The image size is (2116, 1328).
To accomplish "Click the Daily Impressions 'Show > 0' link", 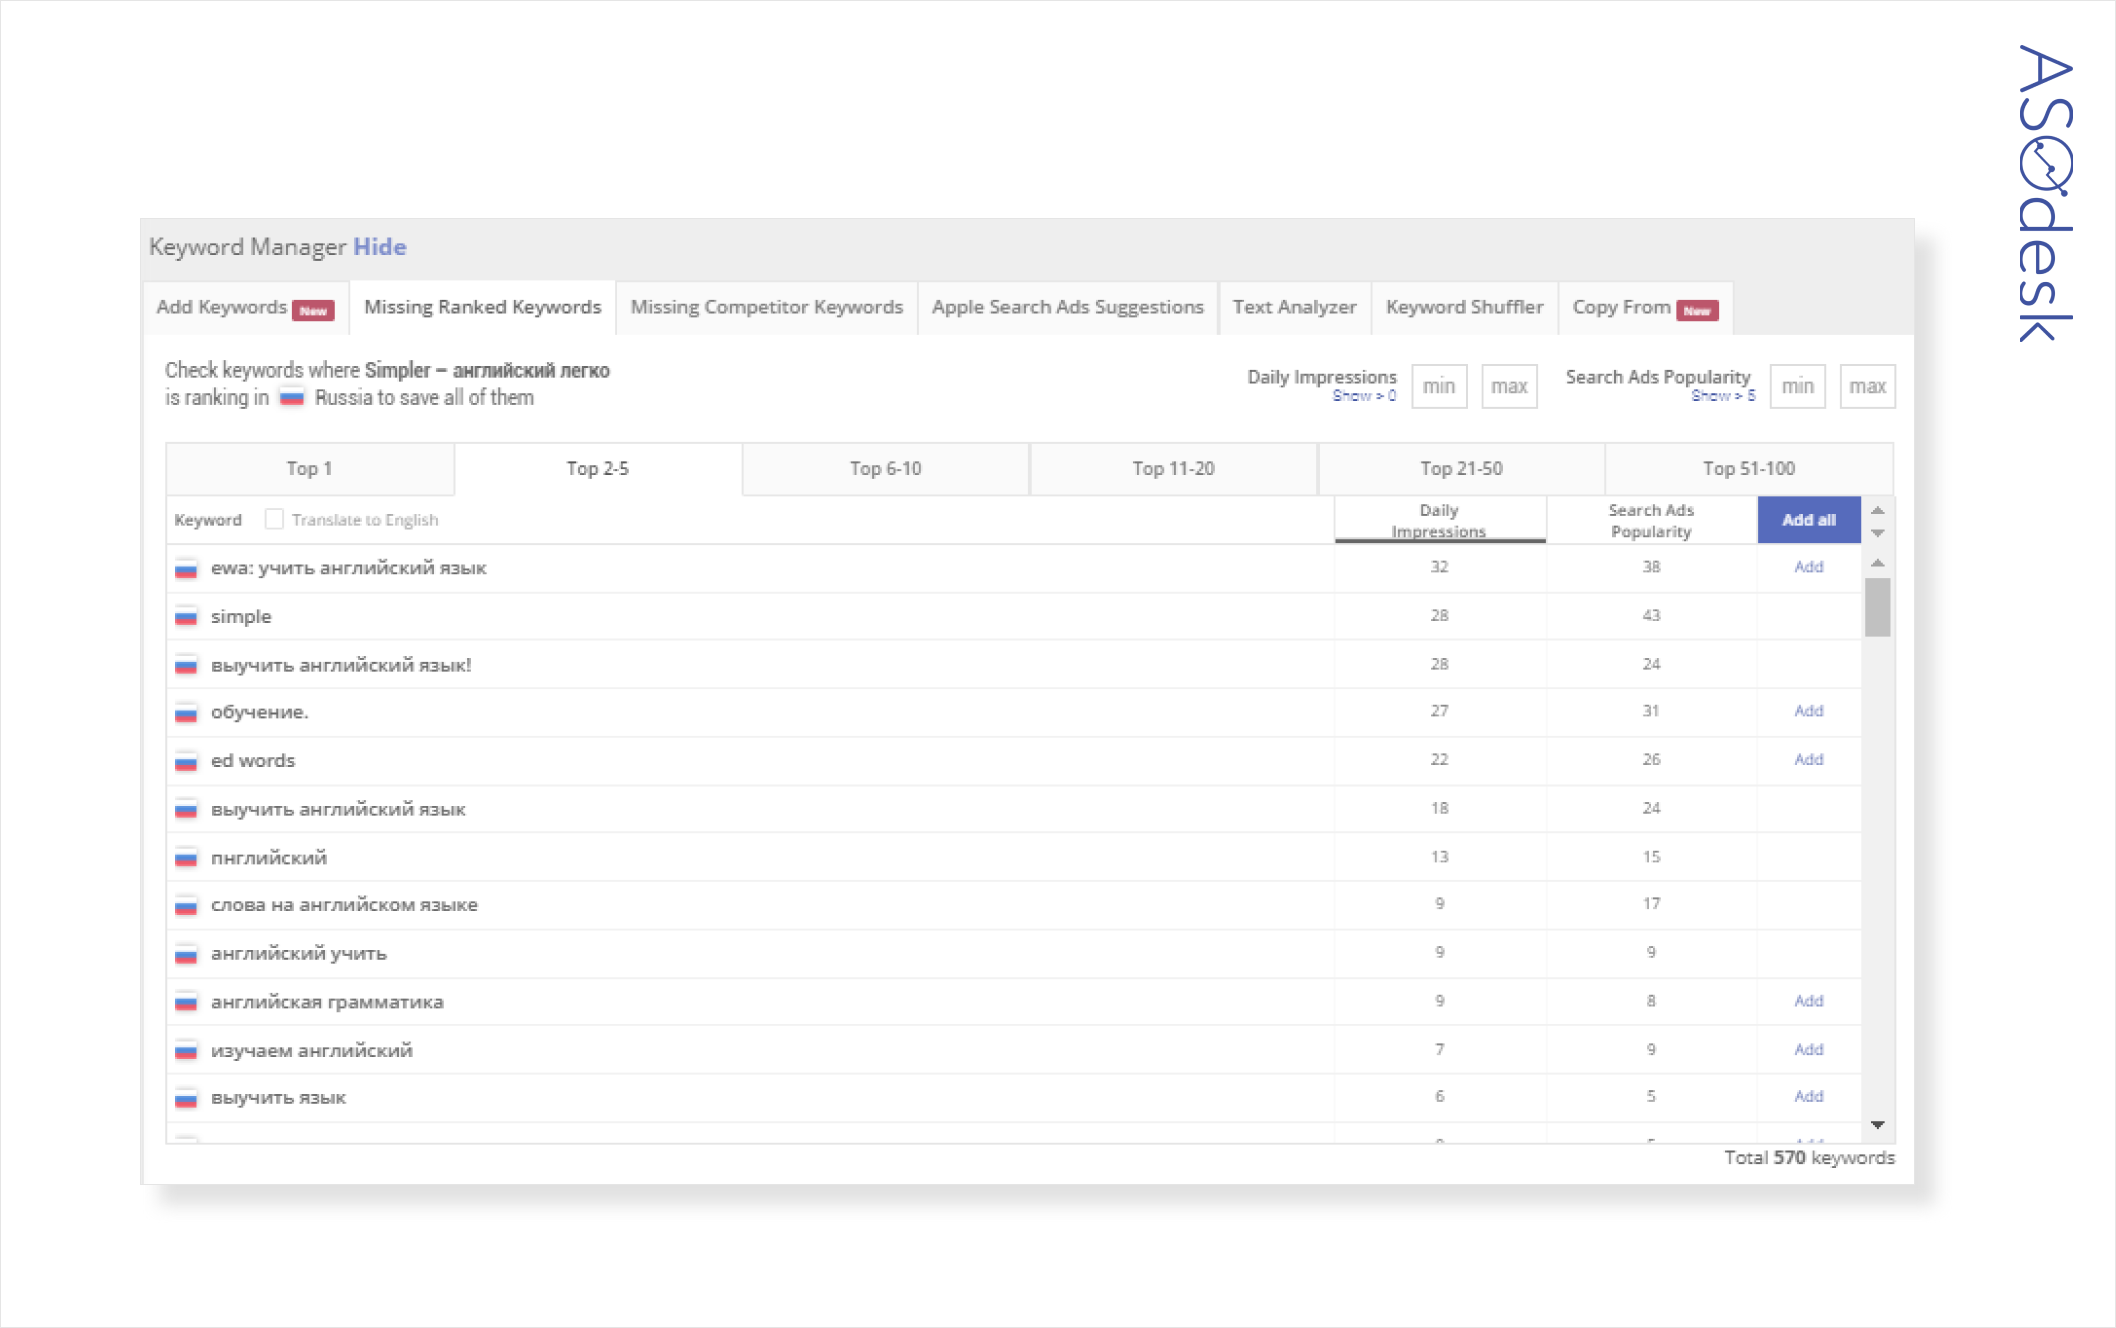I will coord(1363,396).
